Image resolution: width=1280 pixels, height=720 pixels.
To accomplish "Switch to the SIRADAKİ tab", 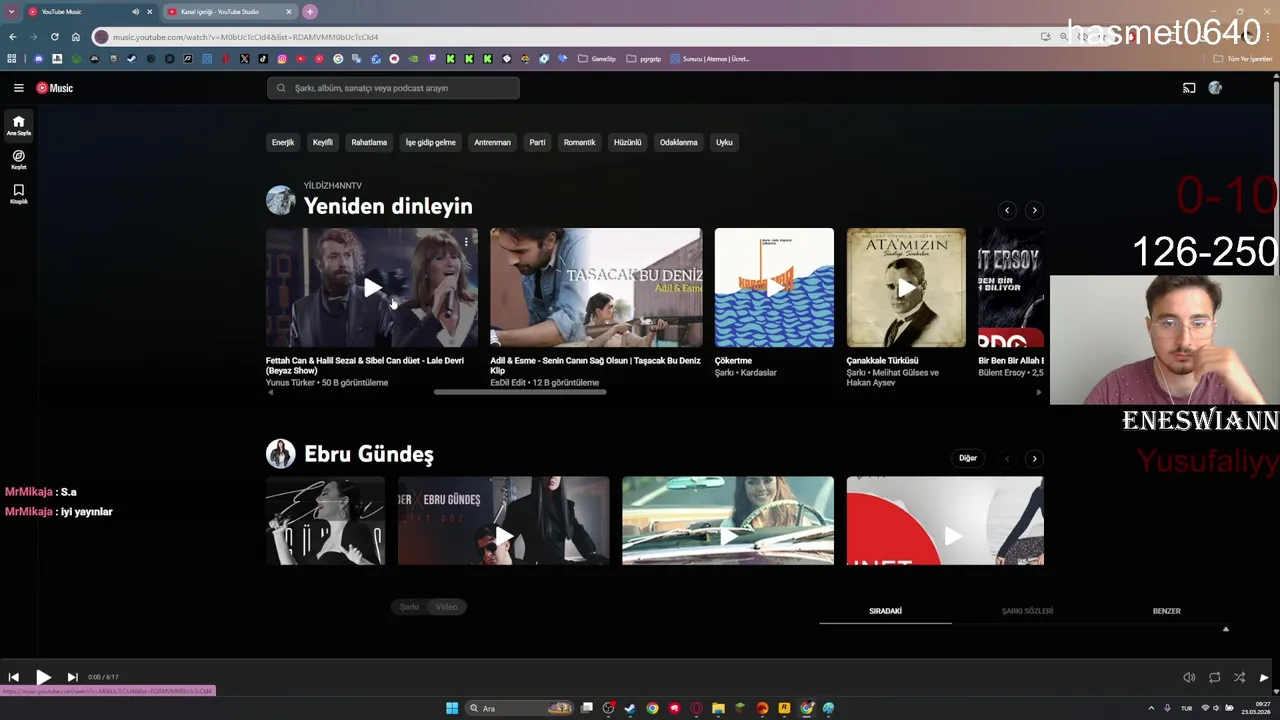I will tap(885, 611).
